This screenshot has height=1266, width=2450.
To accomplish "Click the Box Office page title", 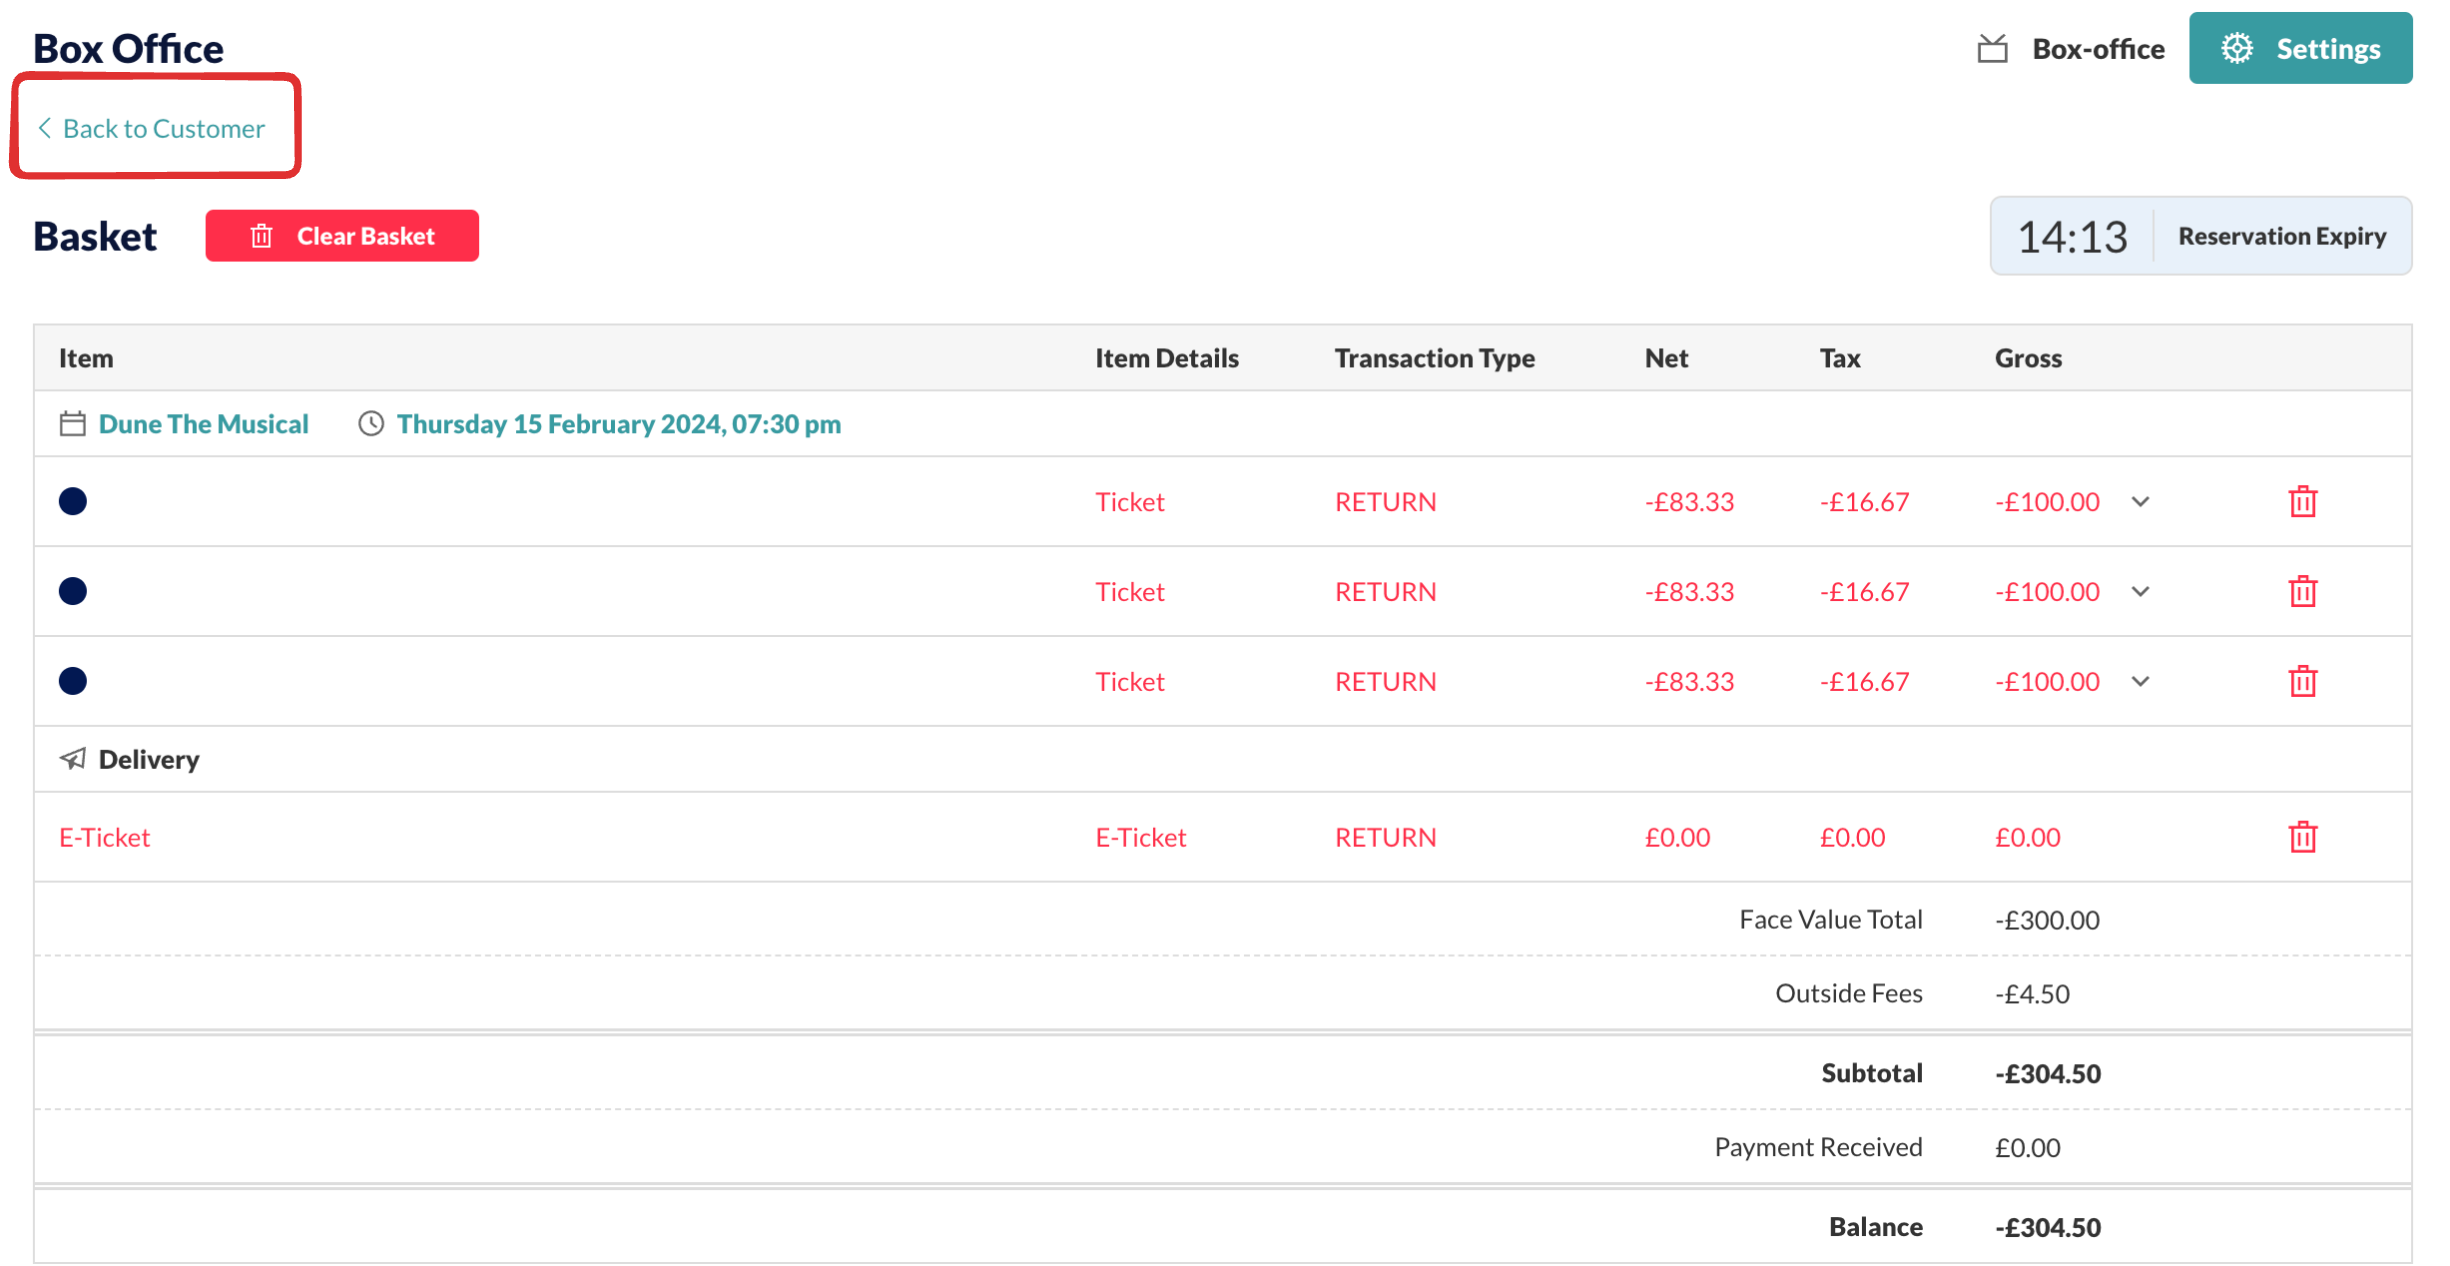I will 128,48.
